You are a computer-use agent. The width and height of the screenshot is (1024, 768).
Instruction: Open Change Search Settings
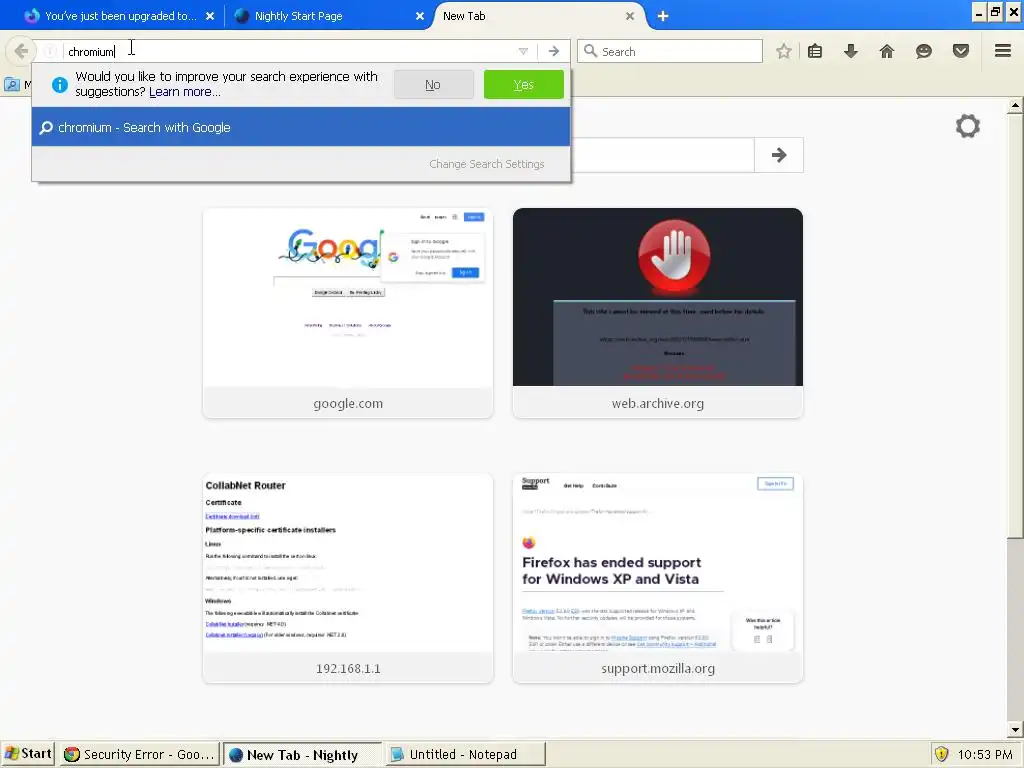[487, 164]
